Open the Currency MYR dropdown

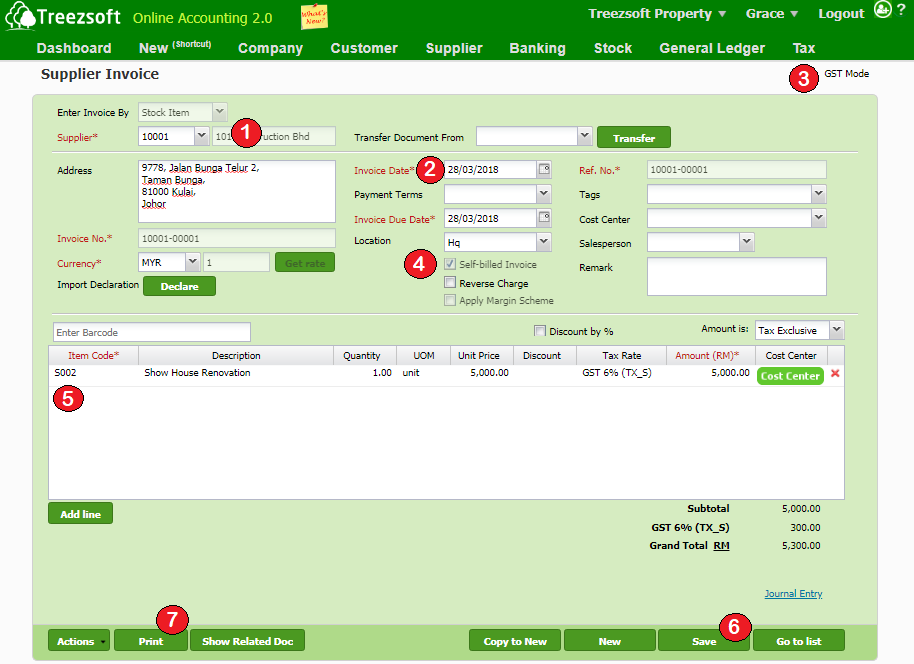tap(193, 262)
